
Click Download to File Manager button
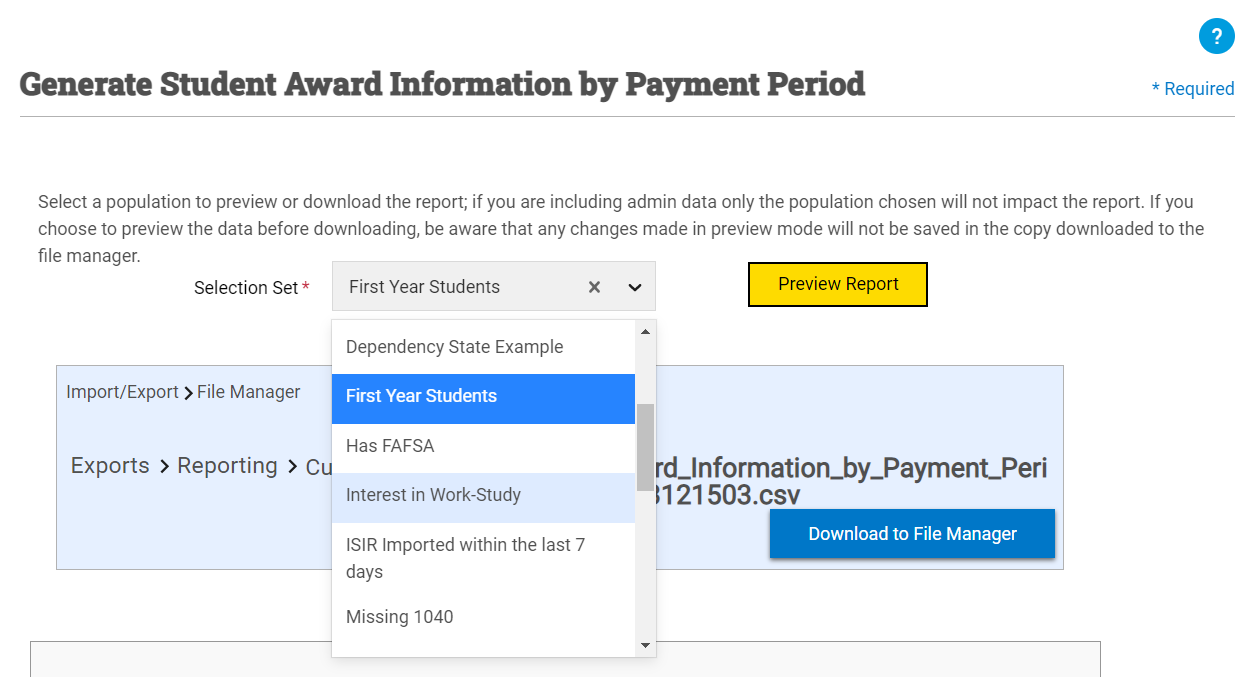[911, 534]
